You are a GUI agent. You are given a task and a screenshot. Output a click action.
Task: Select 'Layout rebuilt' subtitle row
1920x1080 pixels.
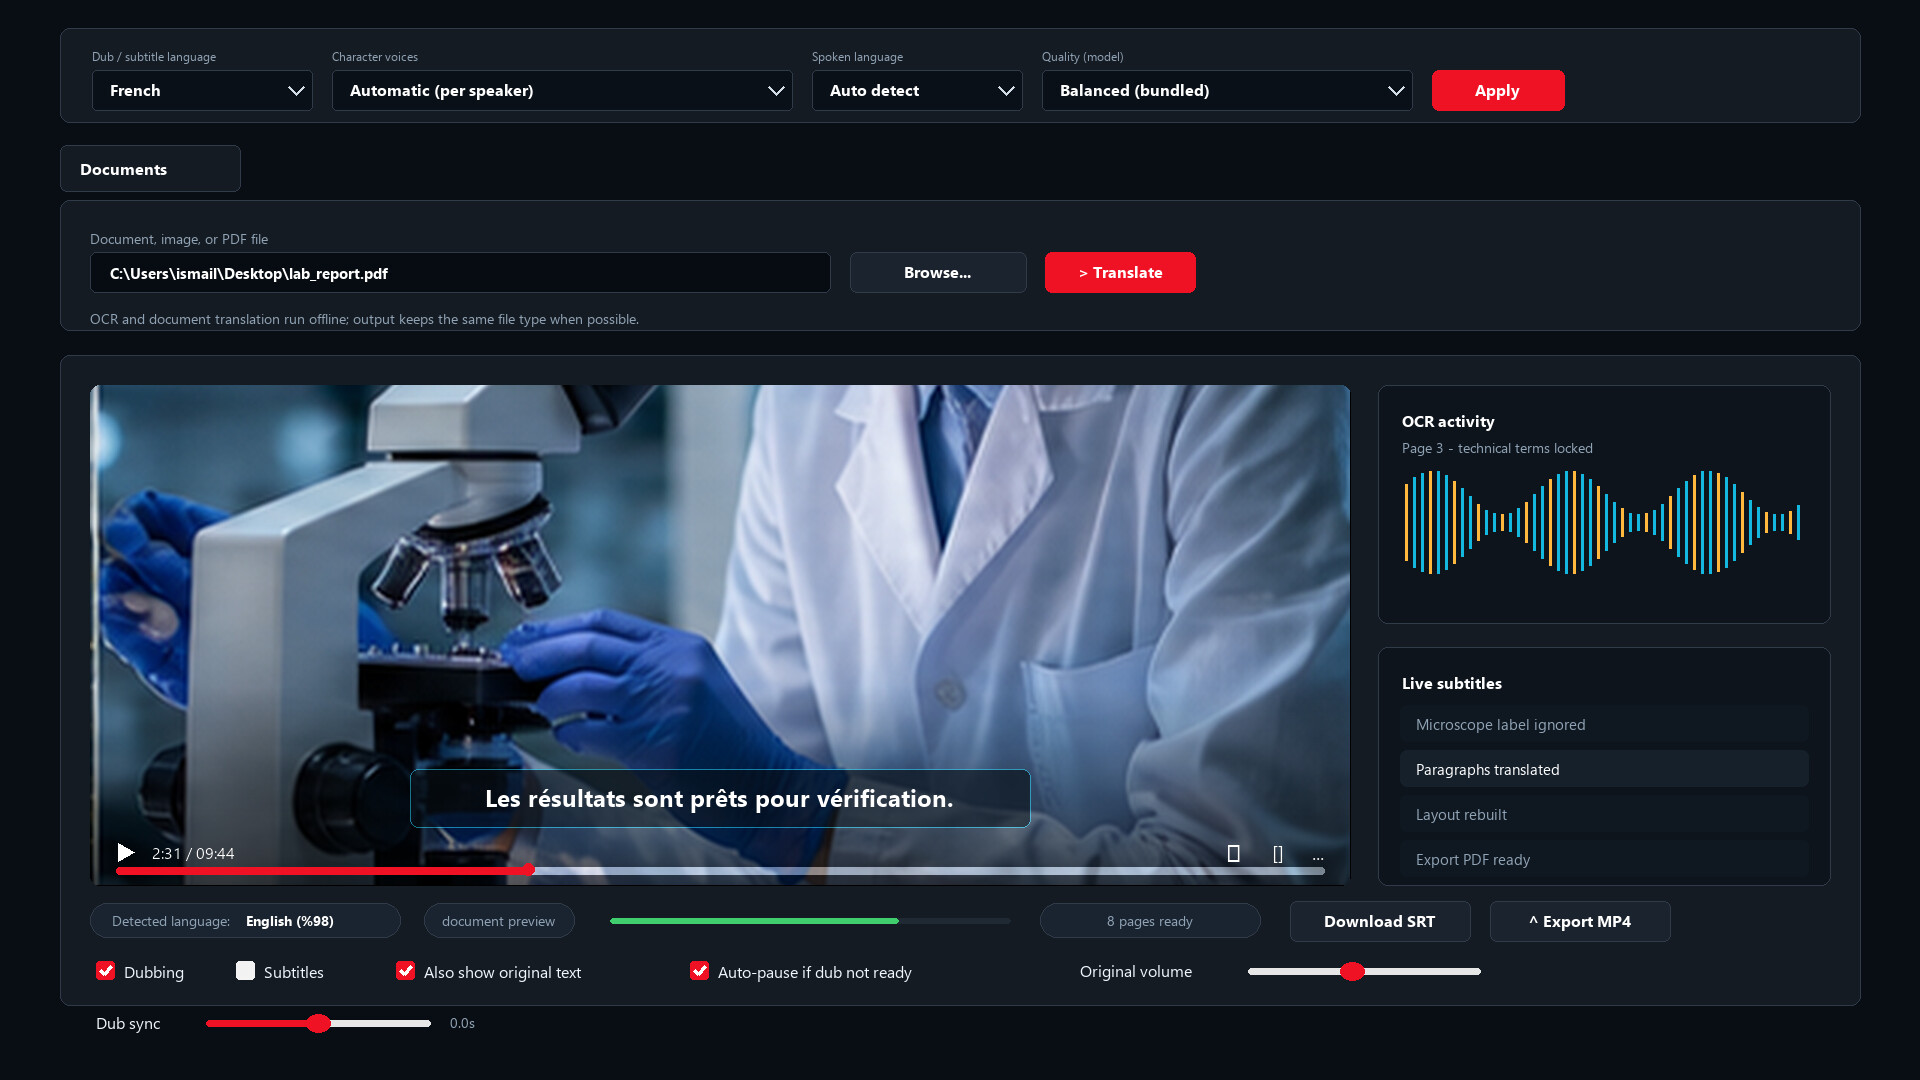(1604, 815)
